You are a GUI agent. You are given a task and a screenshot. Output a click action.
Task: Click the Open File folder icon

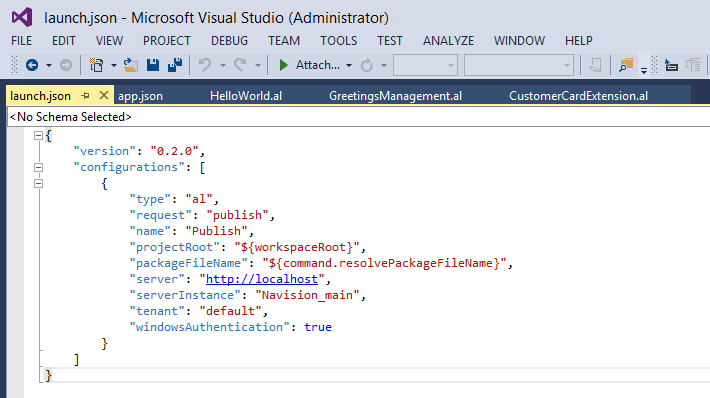[131, 65]
